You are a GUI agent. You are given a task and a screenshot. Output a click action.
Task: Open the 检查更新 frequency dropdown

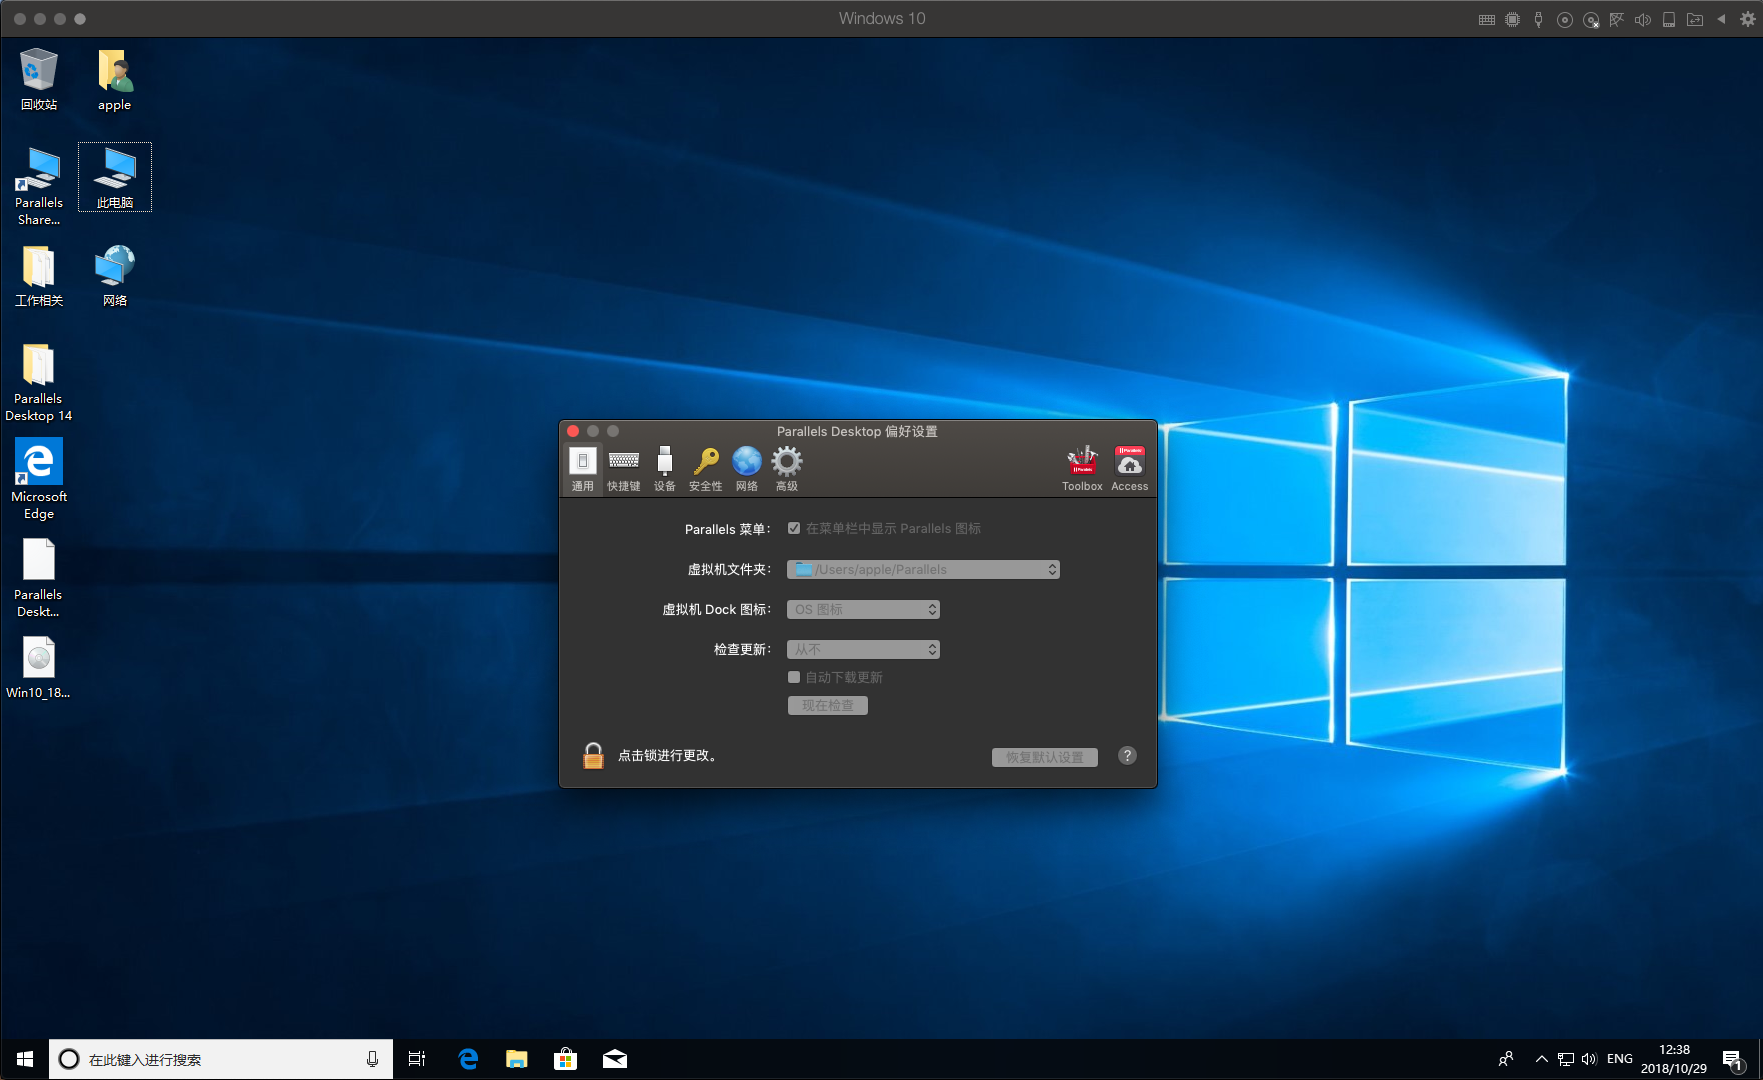coord(863,649)
